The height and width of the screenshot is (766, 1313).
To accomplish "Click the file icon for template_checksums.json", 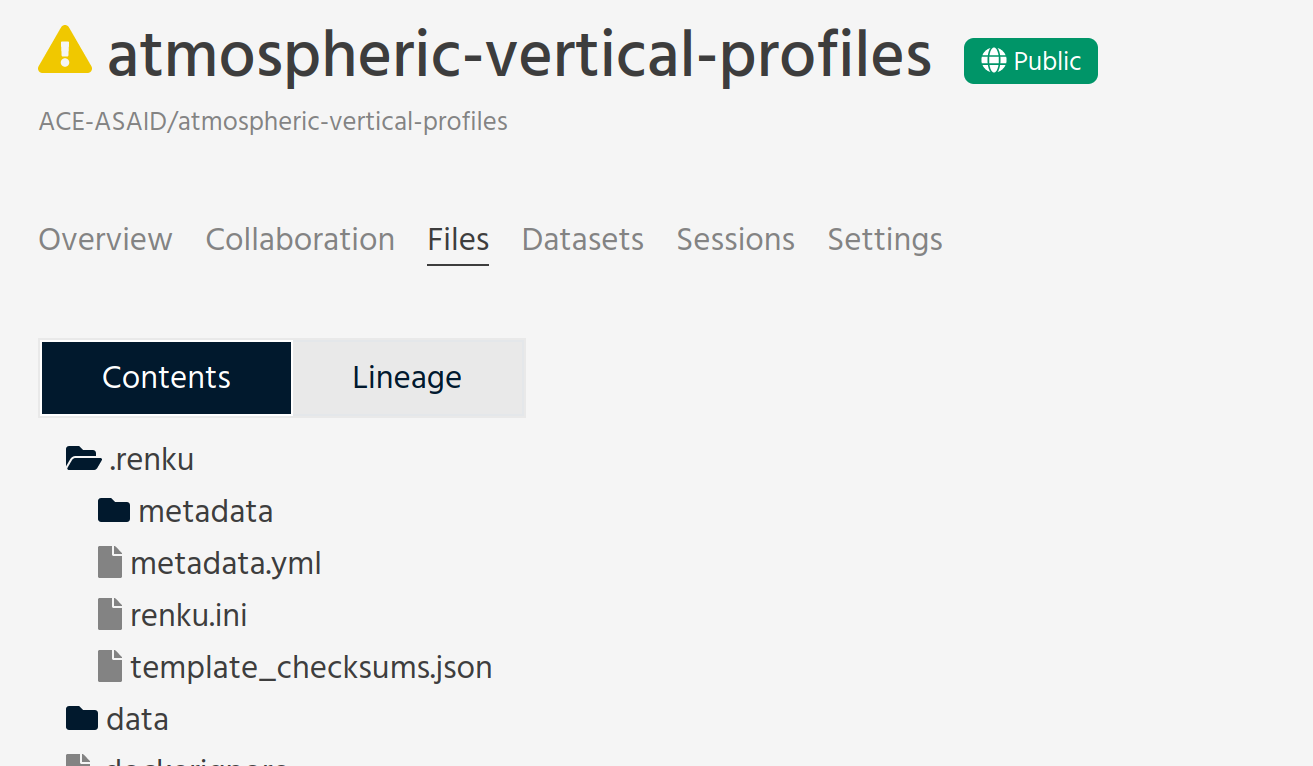I will click(110, 666).
